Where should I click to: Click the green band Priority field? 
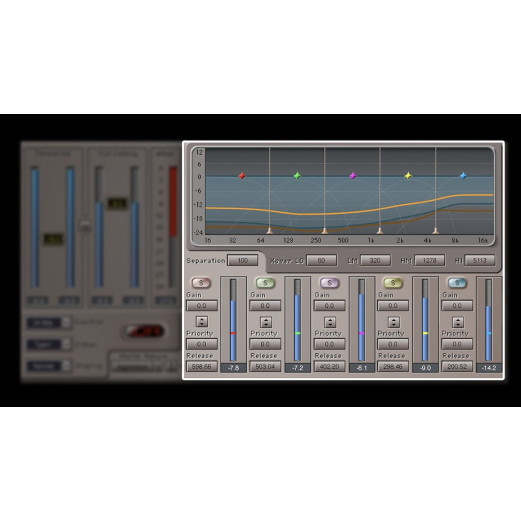click(265, 344)
